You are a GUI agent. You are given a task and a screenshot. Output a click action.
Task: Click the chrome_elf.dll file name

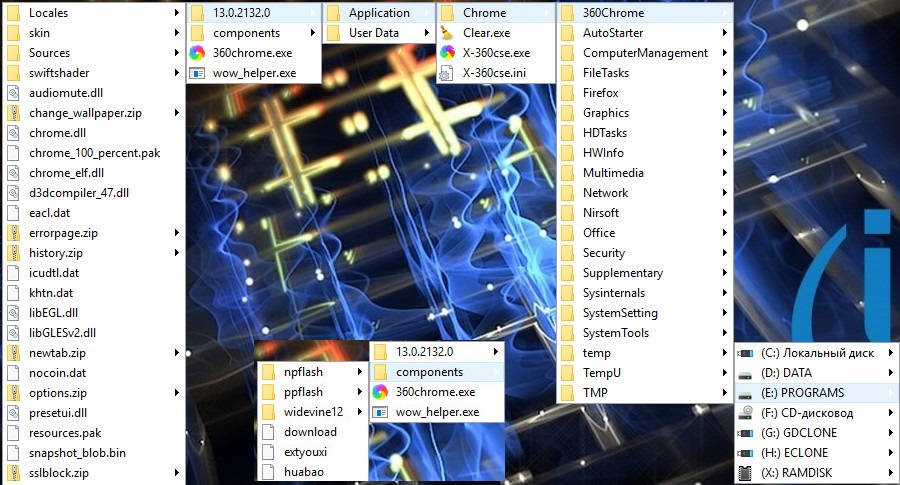[67, 173]
